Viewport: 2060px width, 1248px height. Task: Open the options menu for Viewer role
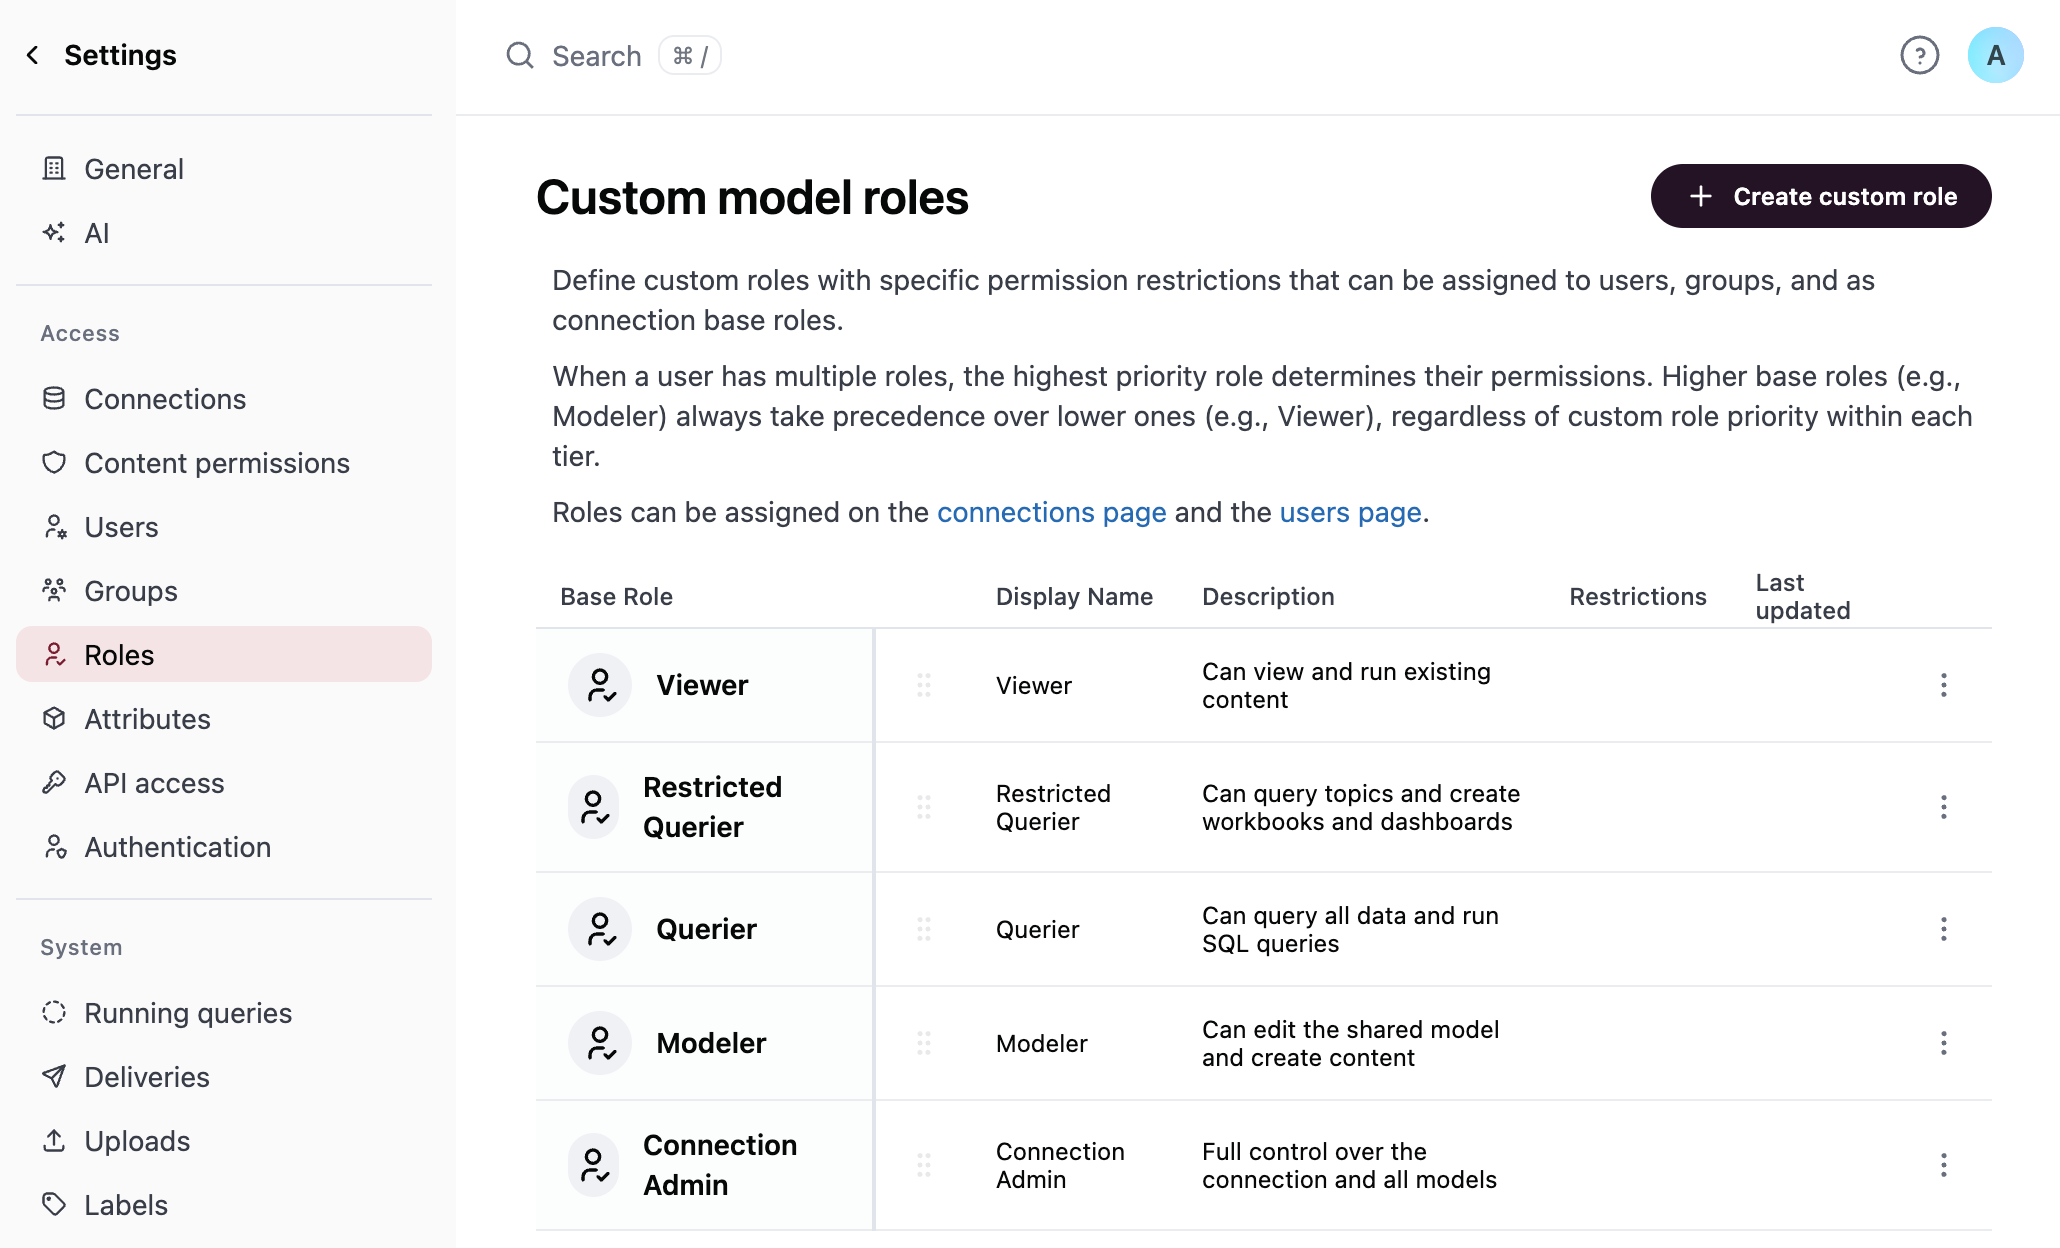1944,685
